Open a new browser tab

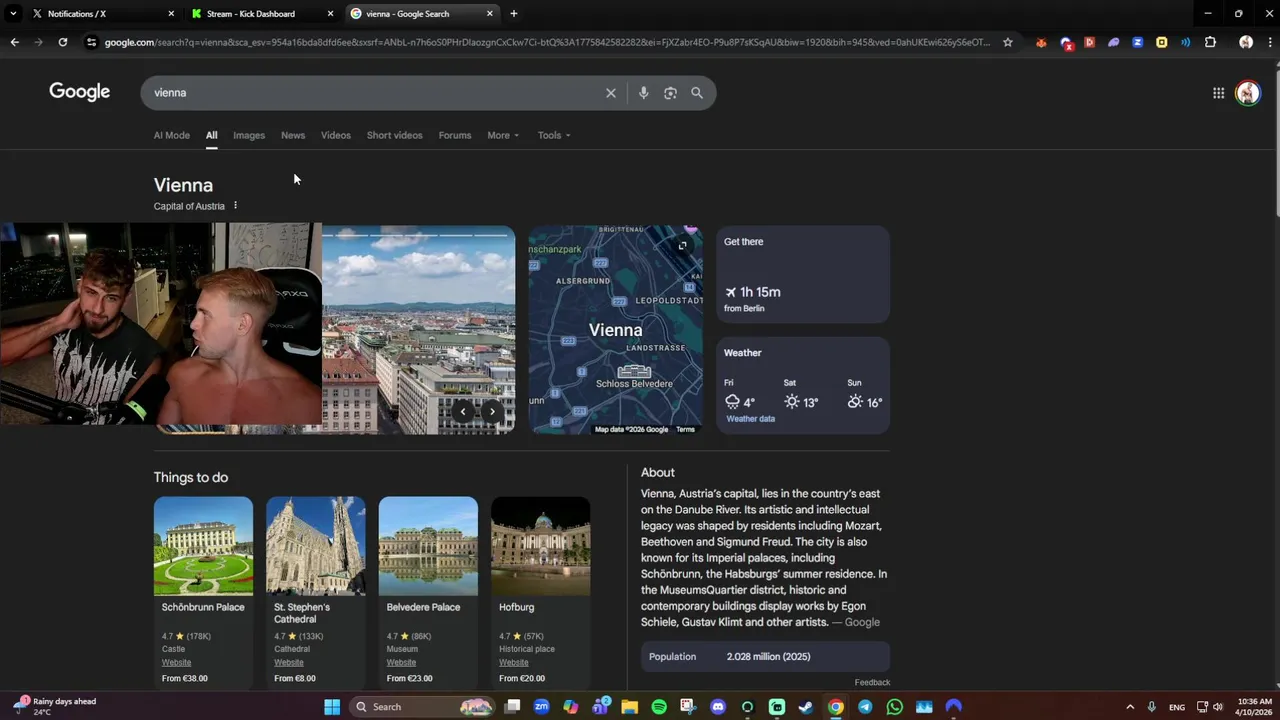click(x=514, y=14)
